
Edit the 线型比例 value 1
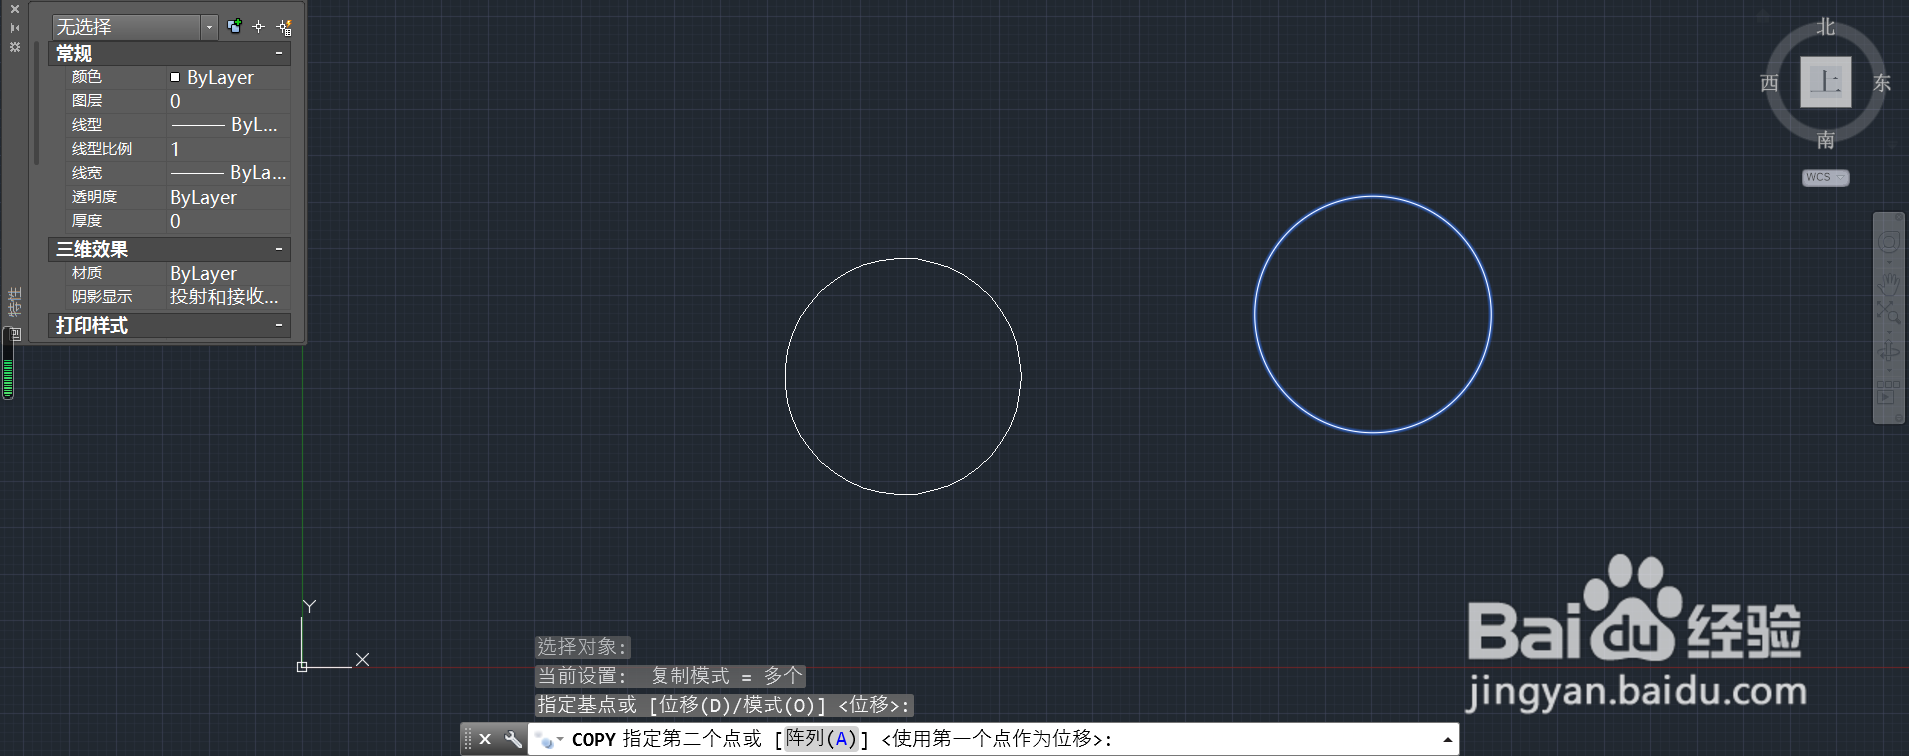point(228,149)
